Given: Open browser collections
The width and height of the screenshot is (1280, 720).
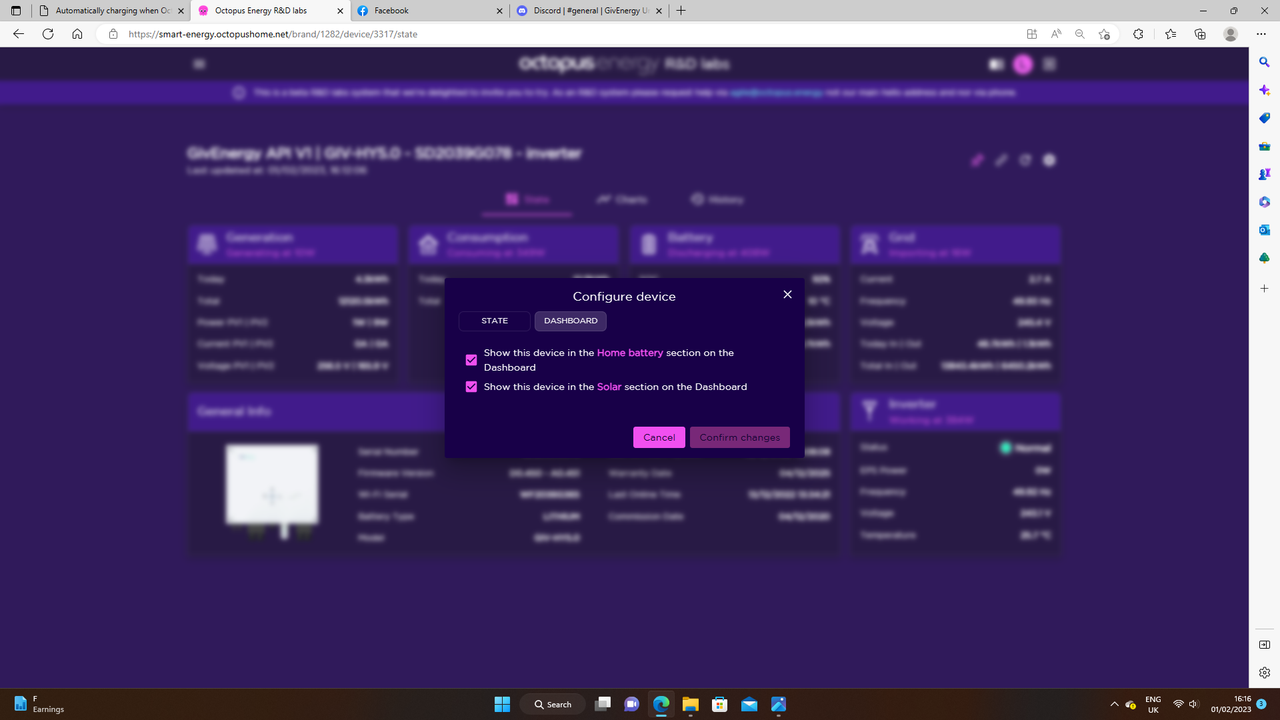Looking at the screenshot, I should click(1200, 33).
